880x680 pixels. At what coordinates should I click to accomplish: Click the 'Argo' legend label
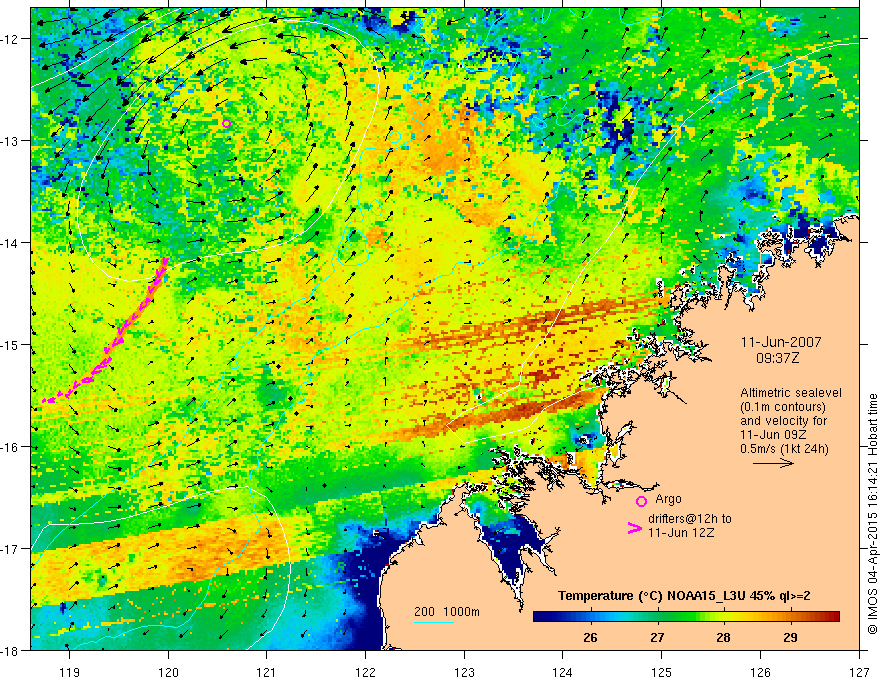(x=668, y=499)
